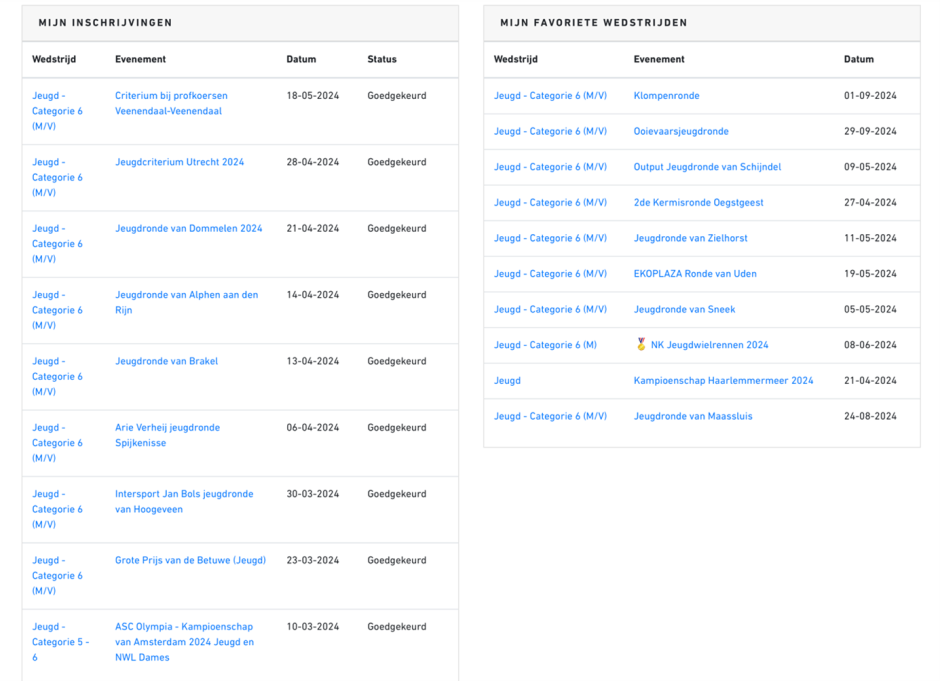940x681 pixels.
Task: Click the Jeugdronde van Maassluis link
Action: coord(693,417)
